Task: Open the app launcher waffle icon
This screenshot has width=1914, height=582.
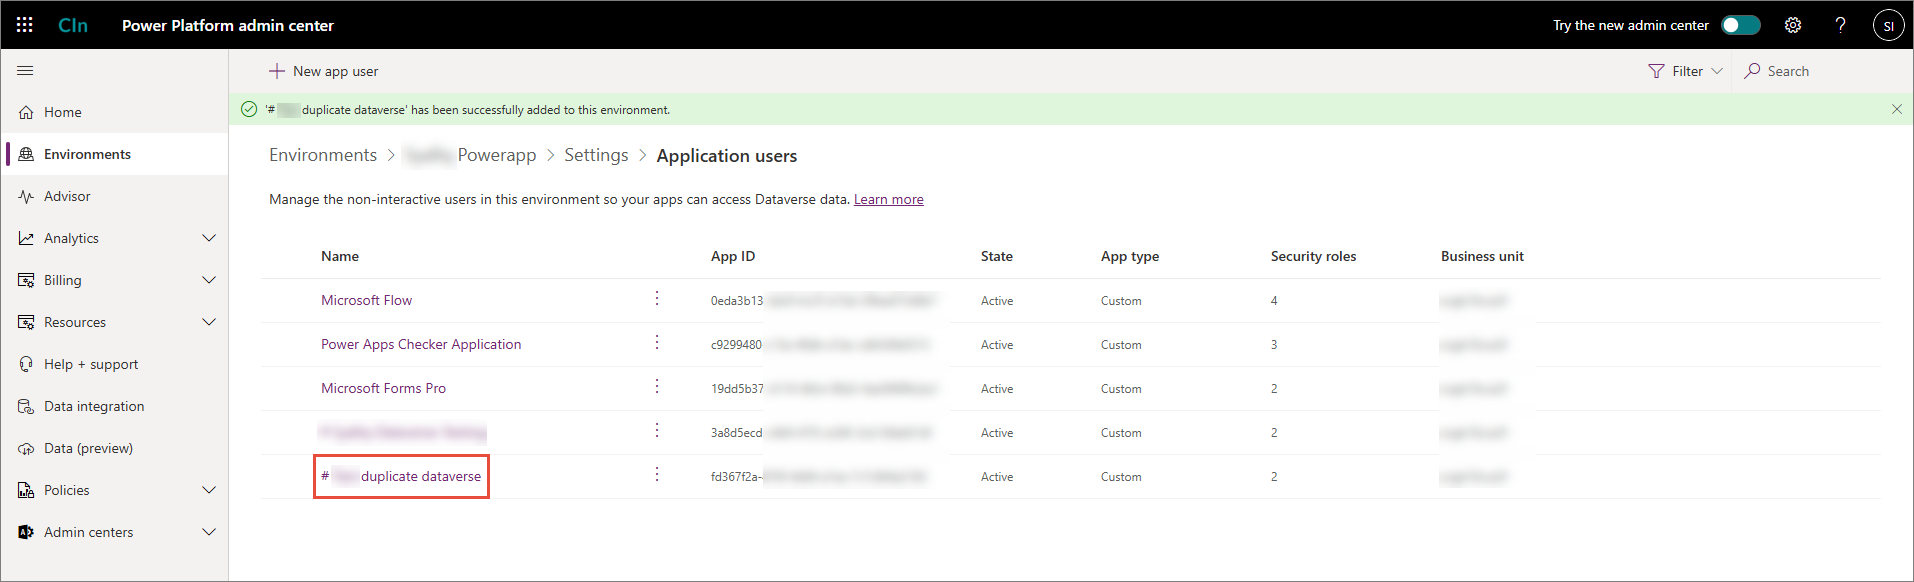Action: coord(25,25)
